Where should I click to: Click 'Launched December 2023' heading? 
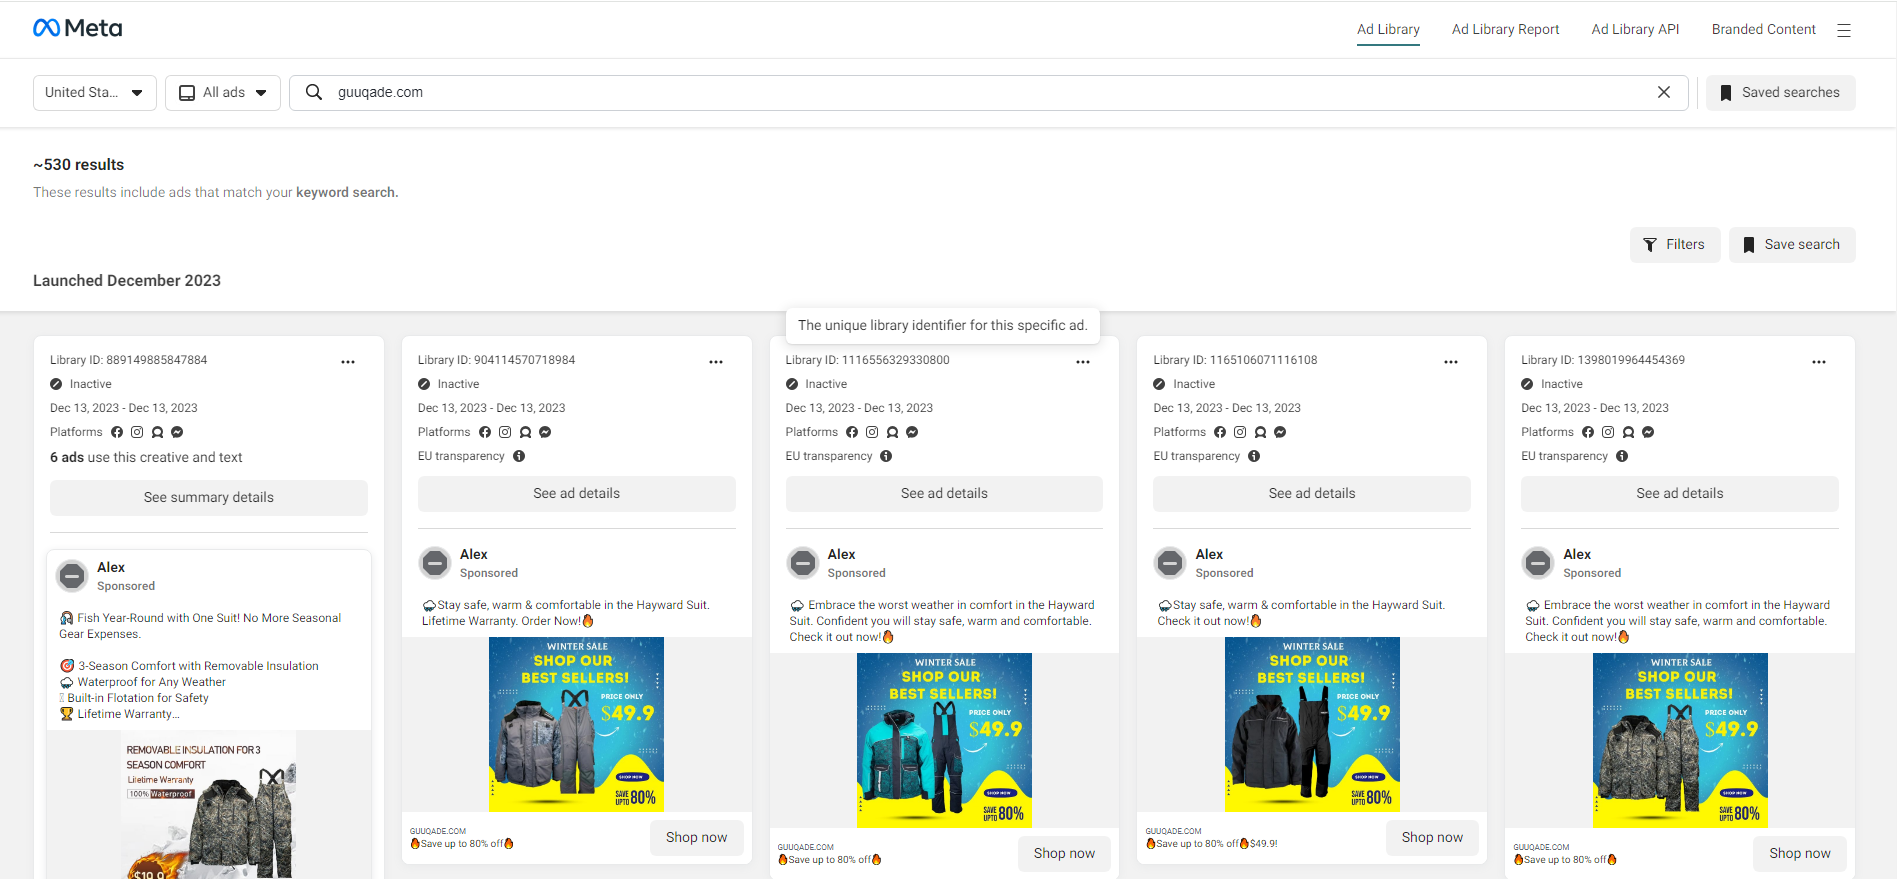(127, 280)
